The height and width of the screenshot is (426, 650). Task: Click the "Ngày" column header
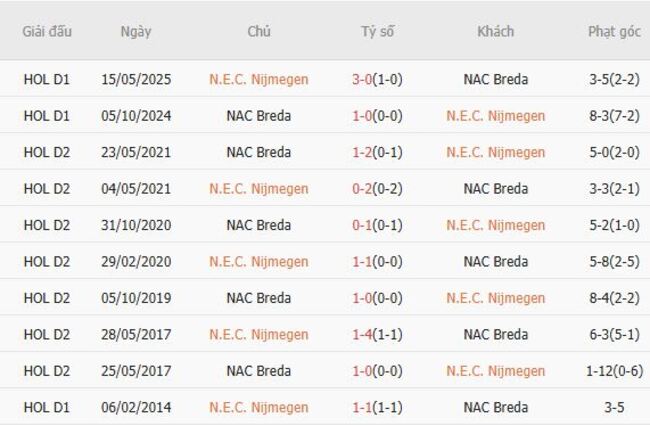(x=136, y=31)
